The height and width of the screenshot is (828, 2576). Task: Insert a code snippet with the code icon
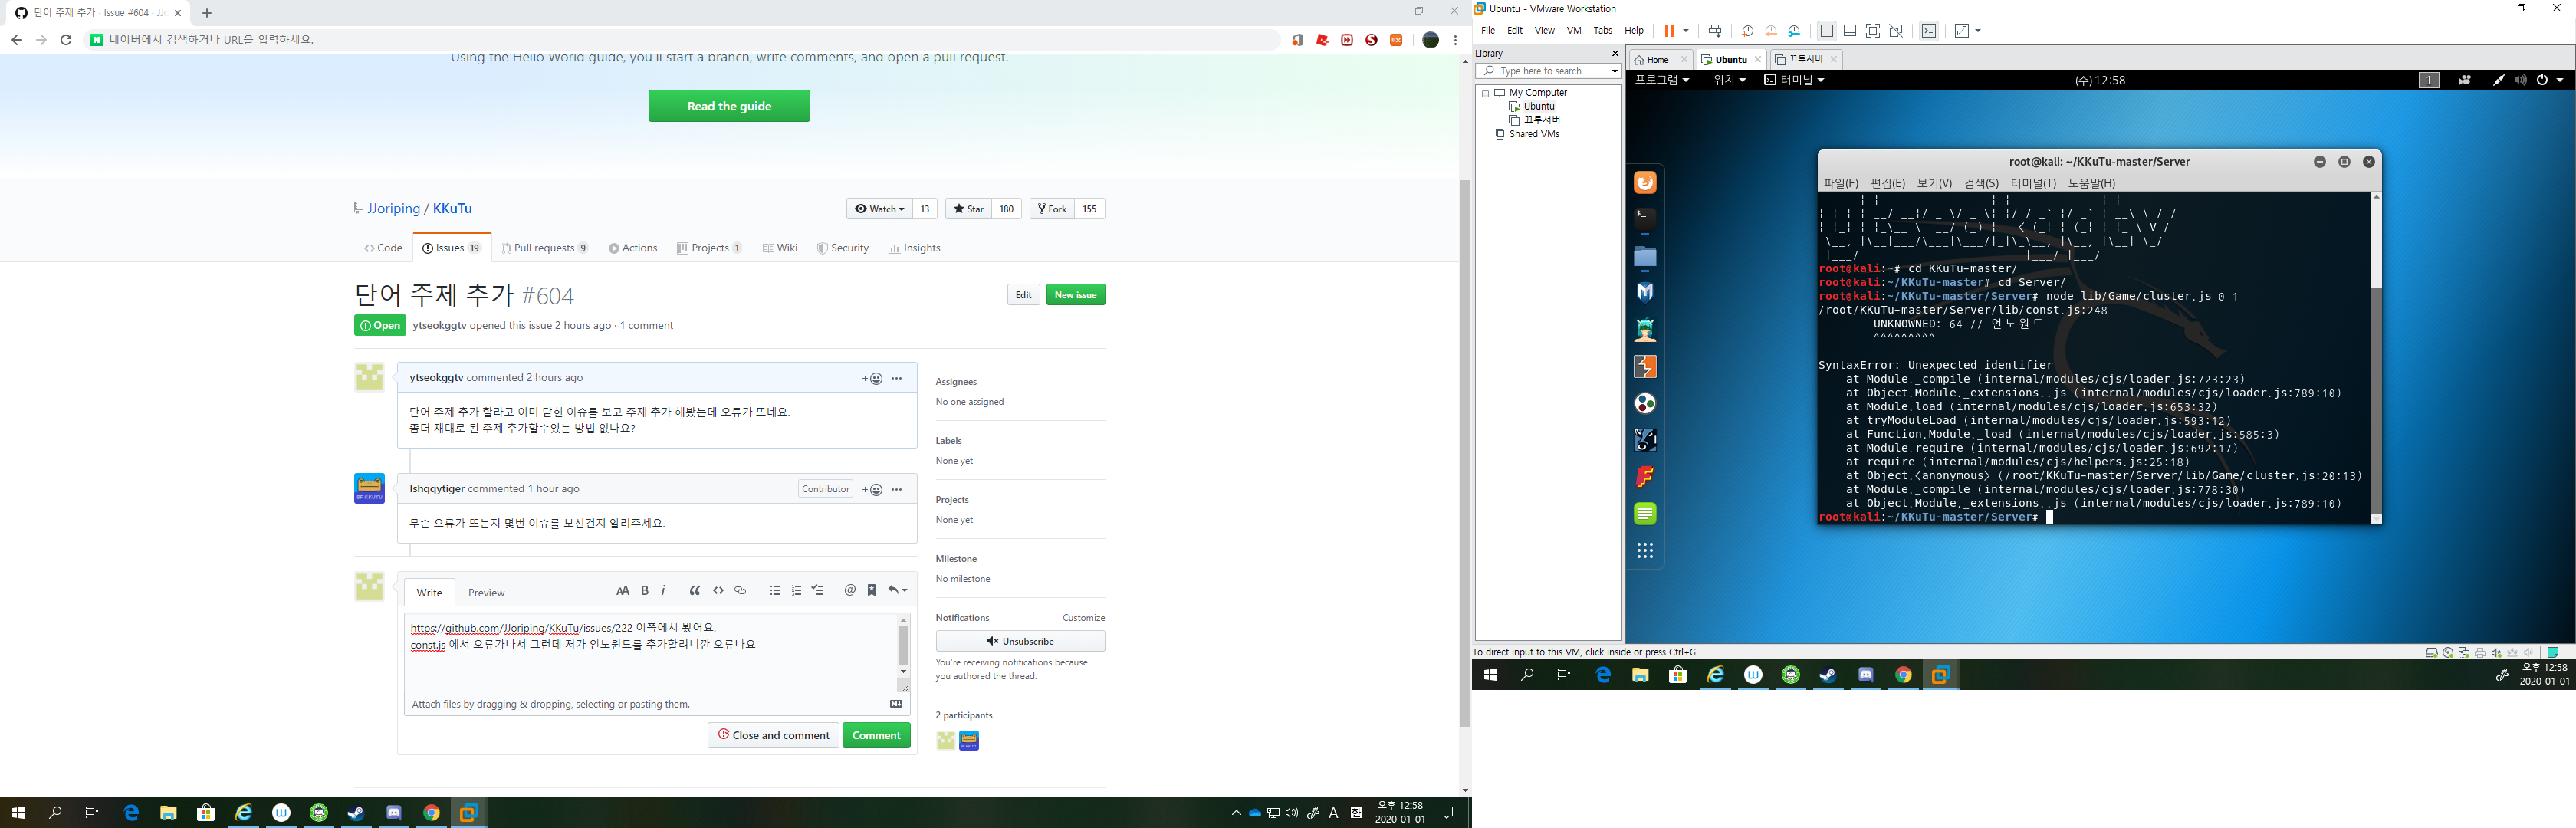click(x=718, y=590)
